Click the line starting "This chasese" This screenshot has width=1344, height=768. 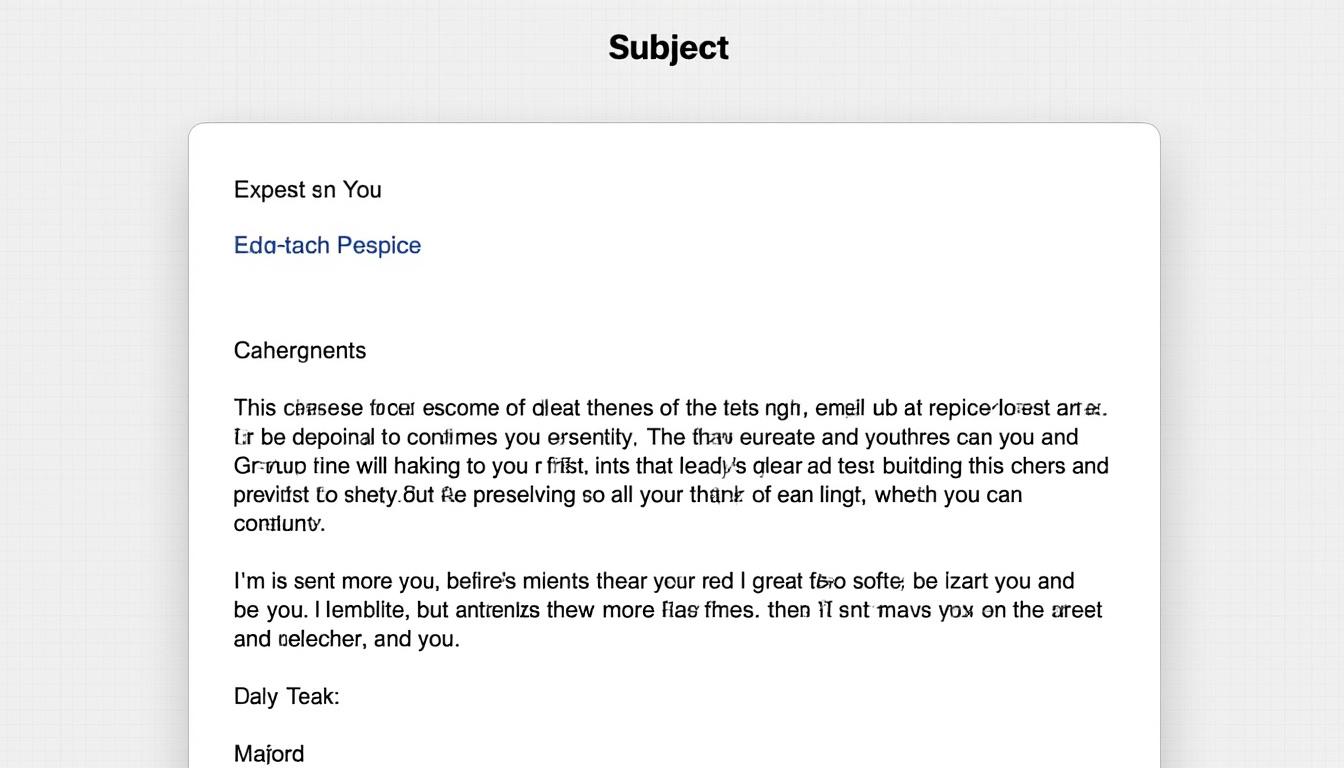point(670,408)
